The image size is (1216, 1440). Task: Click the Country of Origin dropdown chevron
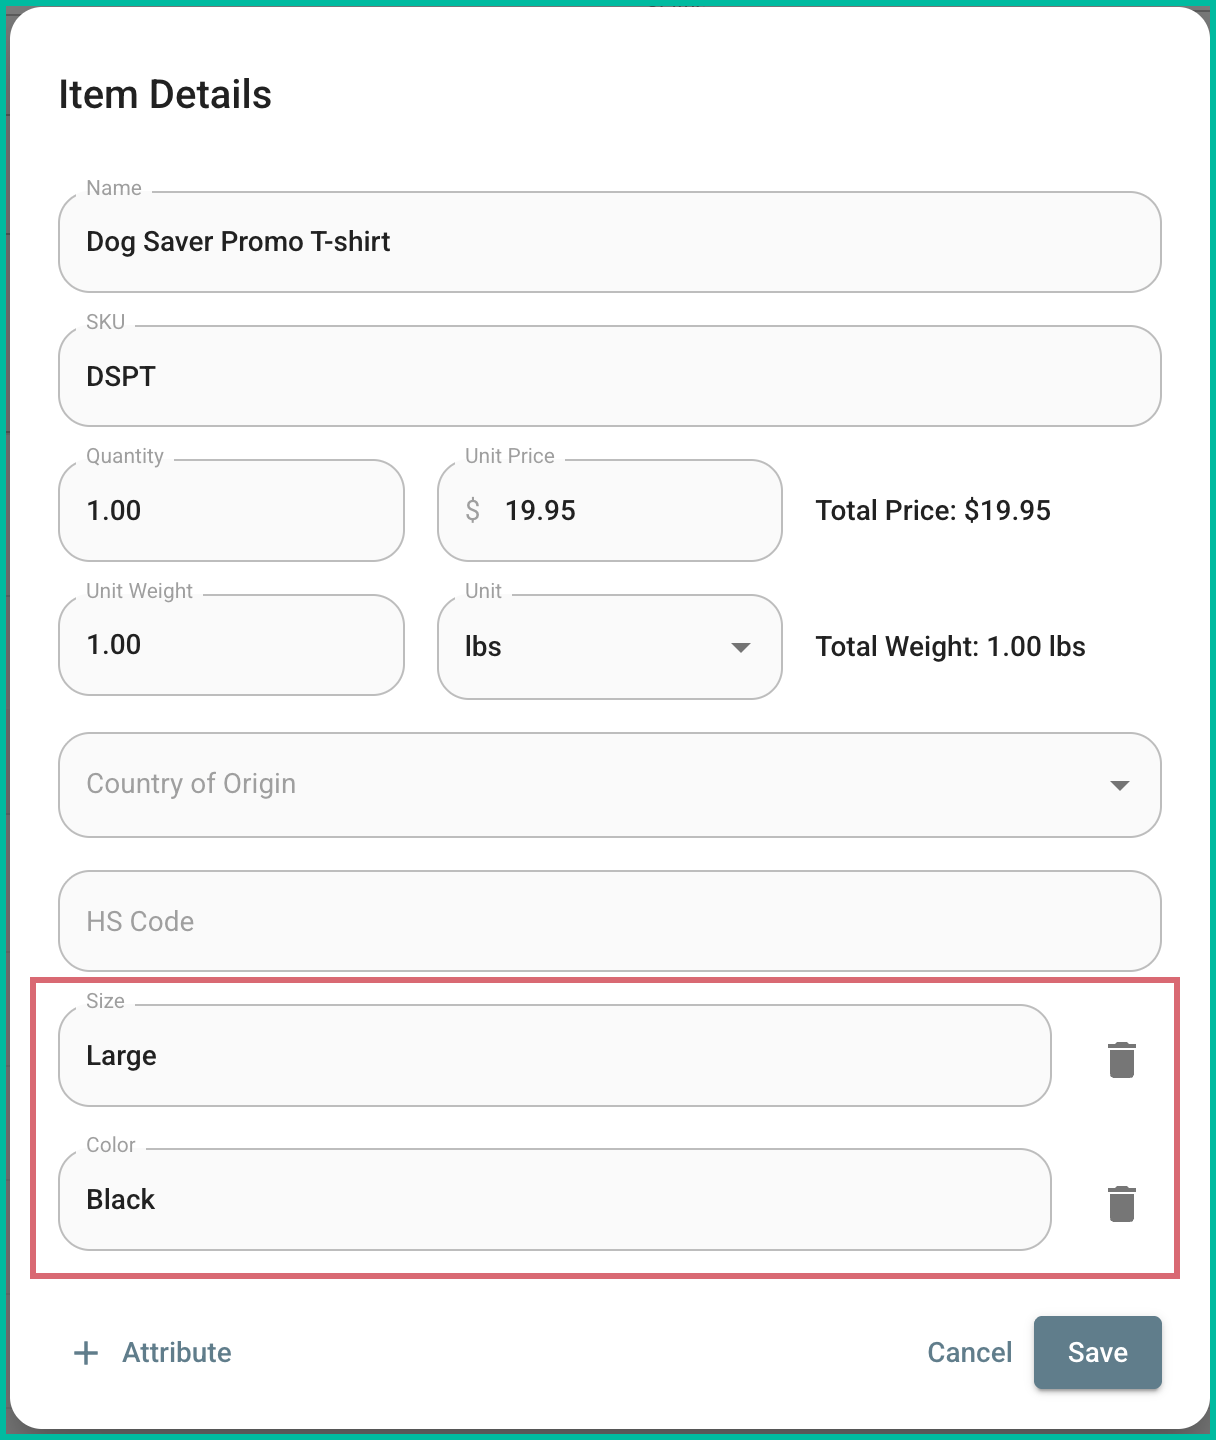[1121, 785]
